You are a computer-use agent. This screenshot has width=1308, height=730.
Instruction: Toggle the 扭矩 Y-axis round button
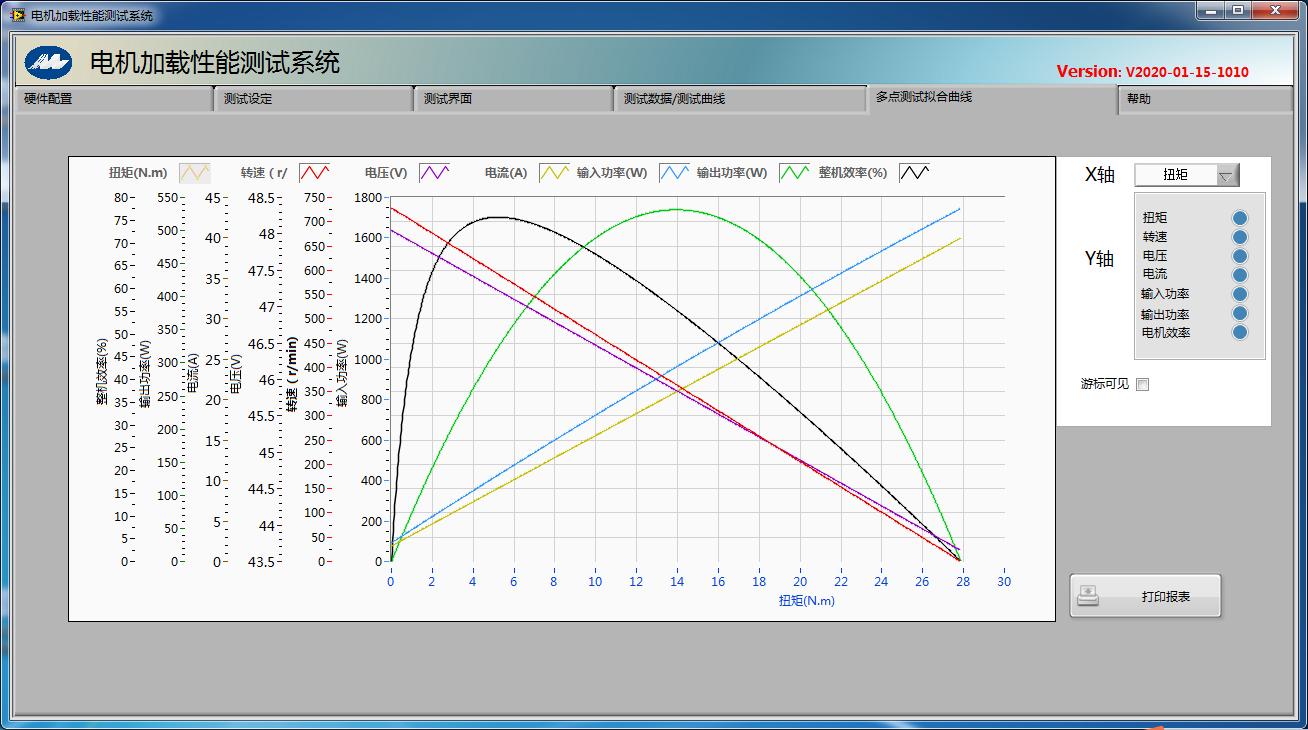[x=1240, y=218]
